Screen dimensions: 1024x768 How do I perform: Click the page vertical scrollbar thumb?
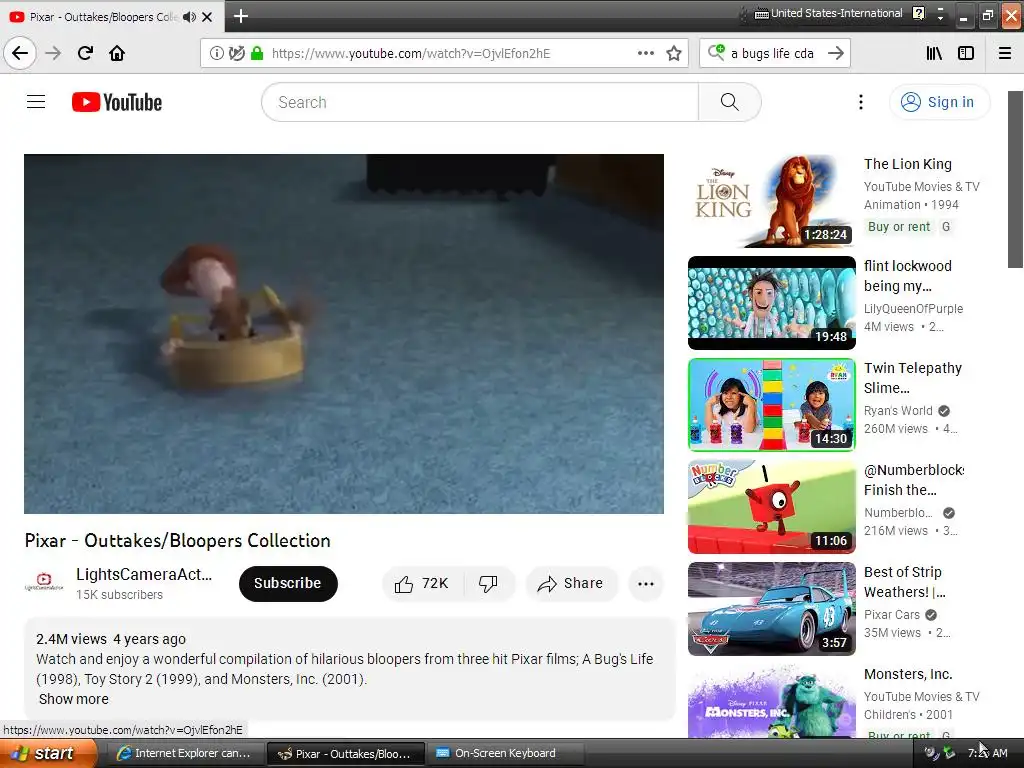(x=1016, y=179)
